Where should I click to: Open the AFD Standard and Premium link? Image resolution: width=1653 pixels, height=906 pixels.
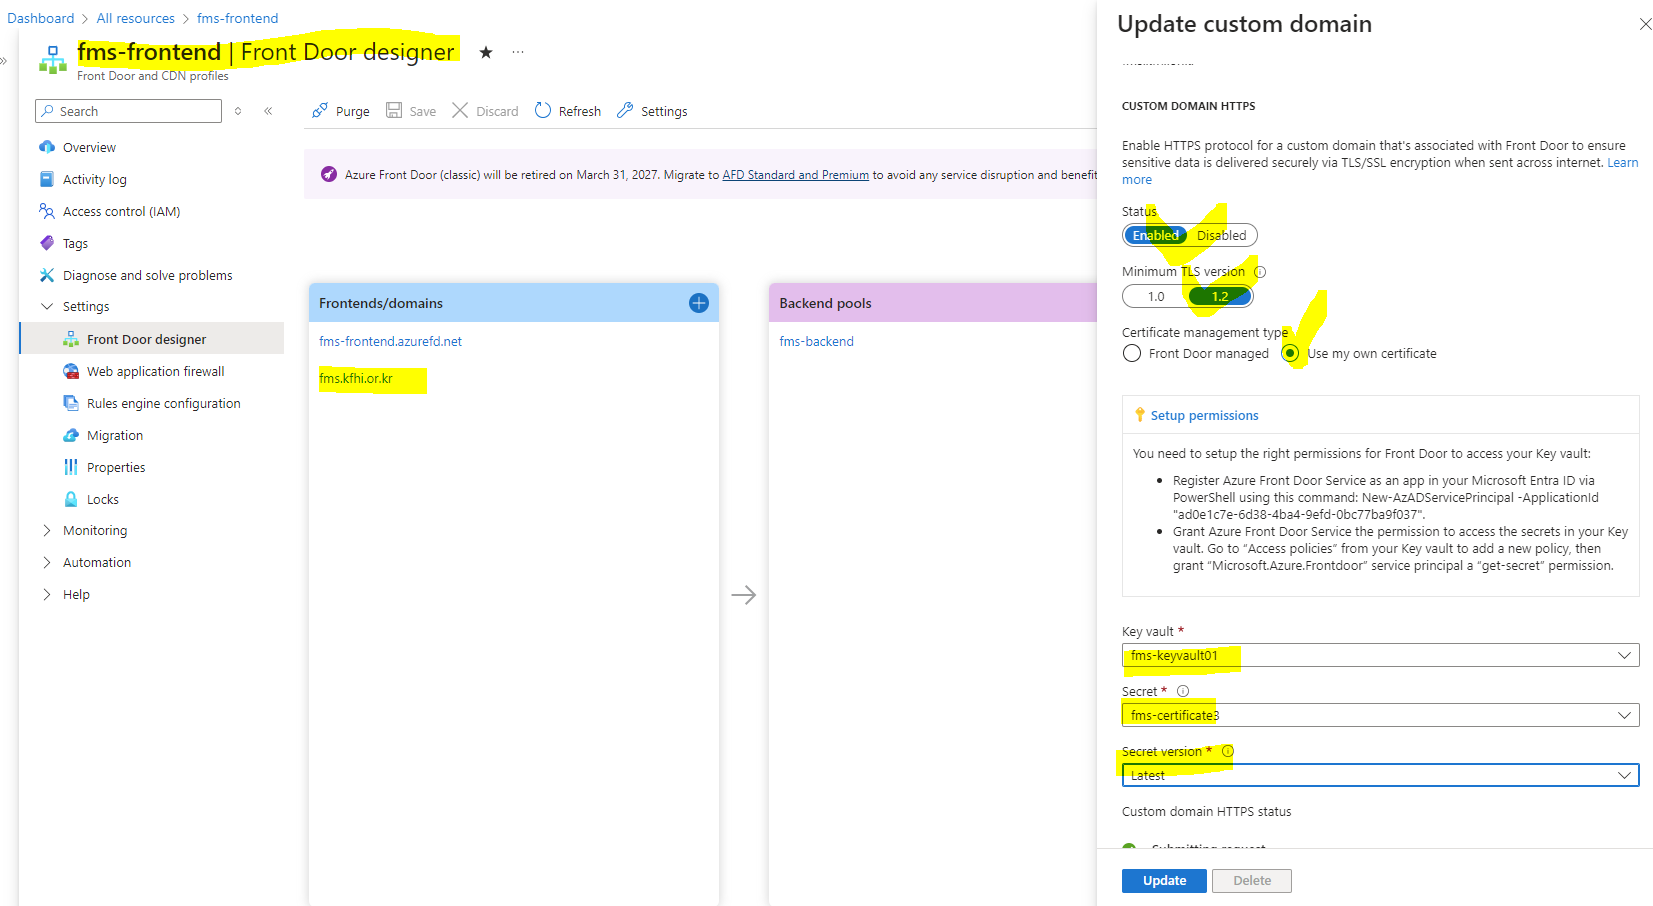pyautogui.click(x=795, y=175)
